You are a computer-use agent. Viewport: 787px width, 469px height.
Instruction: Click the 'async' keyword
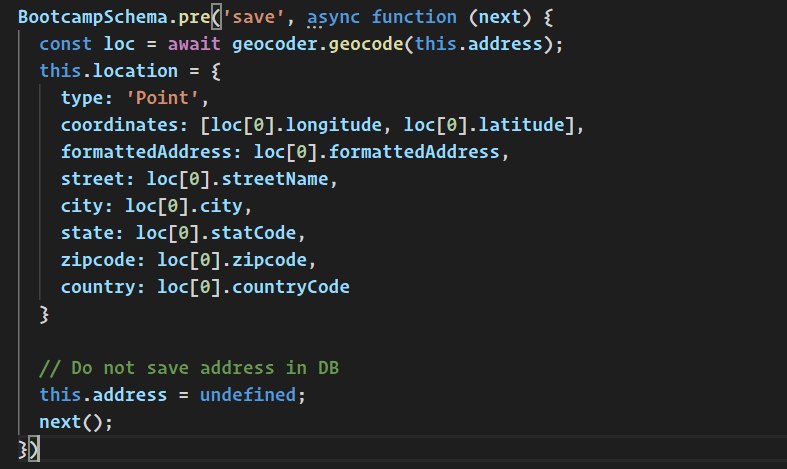pos(334,17)
